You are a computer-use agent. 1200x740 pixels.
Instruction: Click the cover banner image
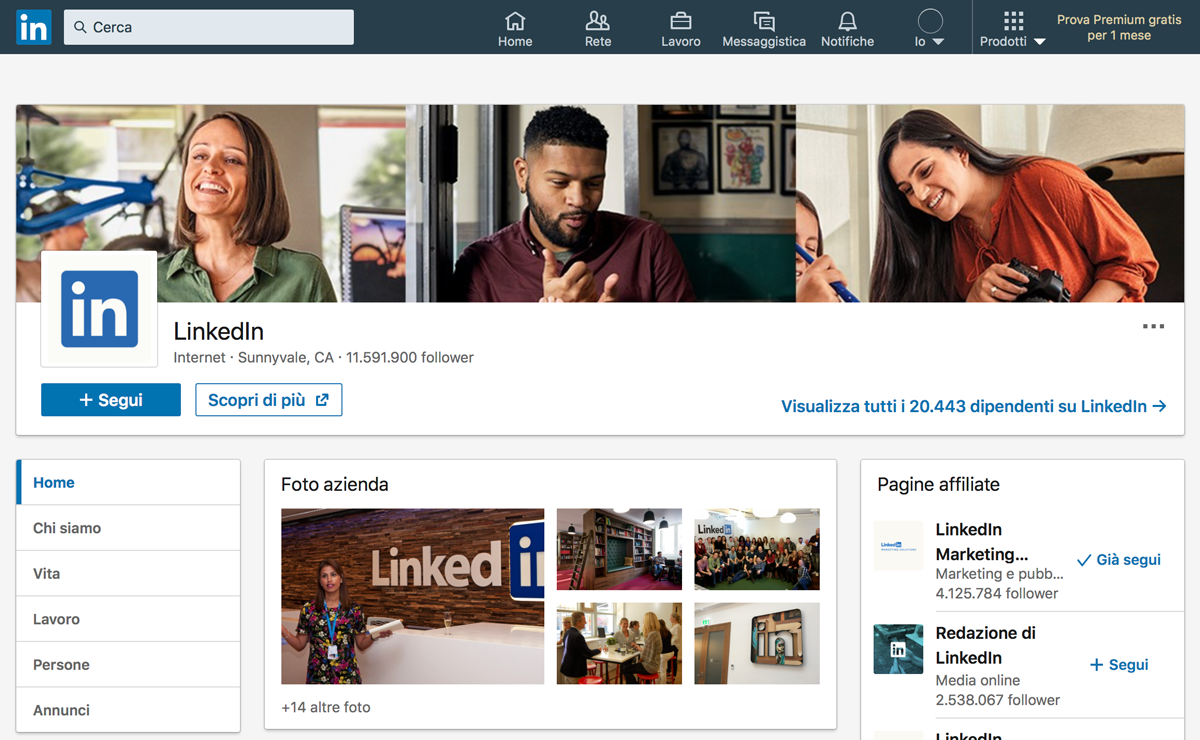tap(600, 203)
